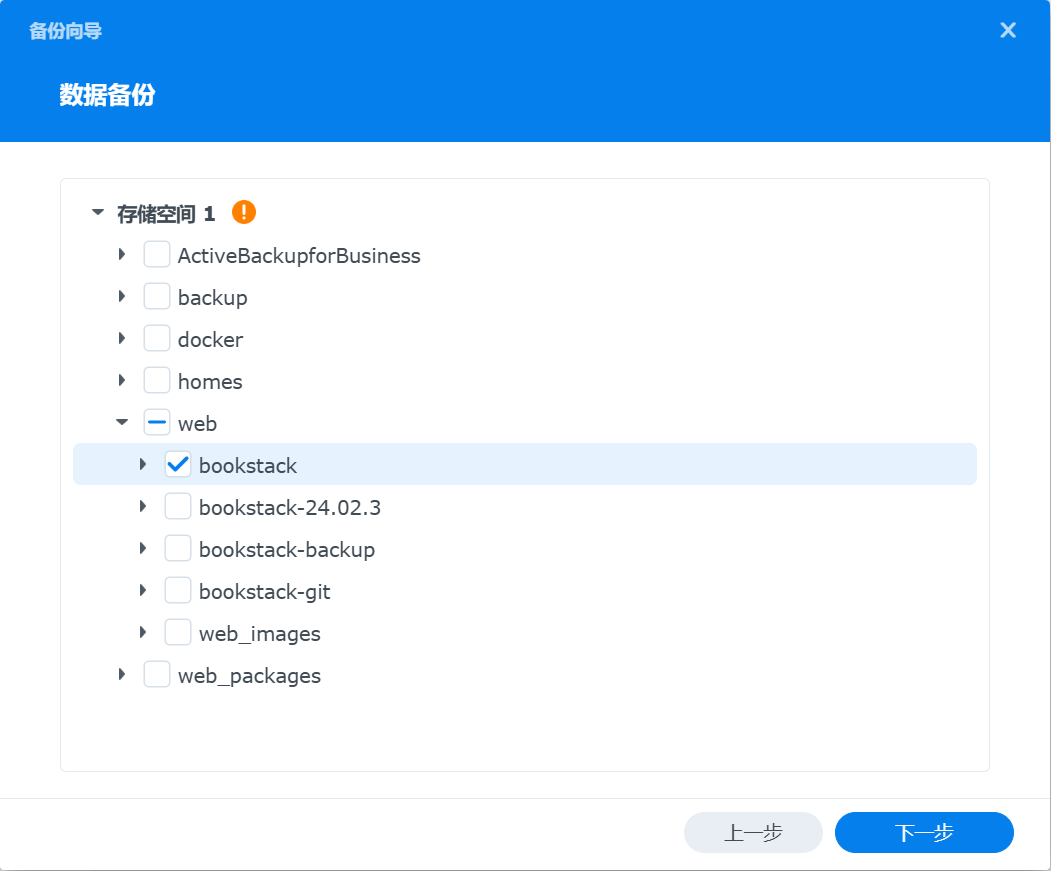Expand the homes folder contents

click(x=121, y=380)
